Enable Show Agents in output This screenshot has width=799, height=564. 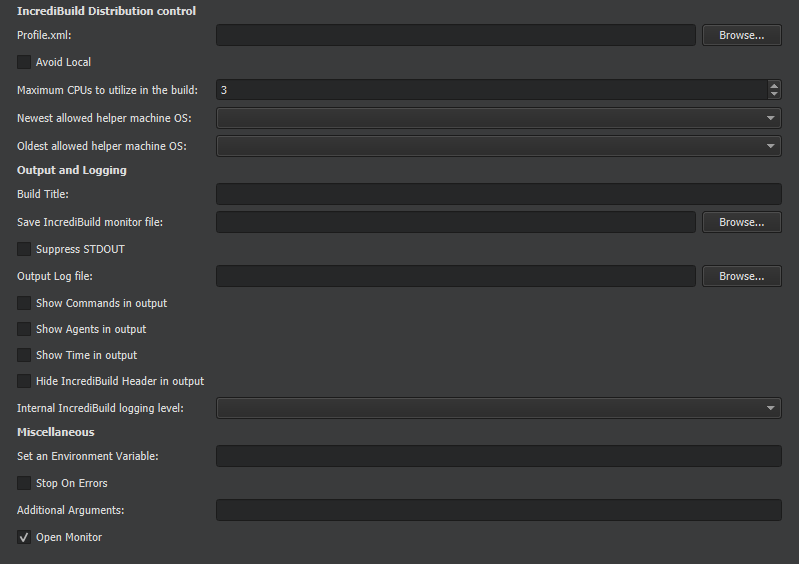point(24,329)
